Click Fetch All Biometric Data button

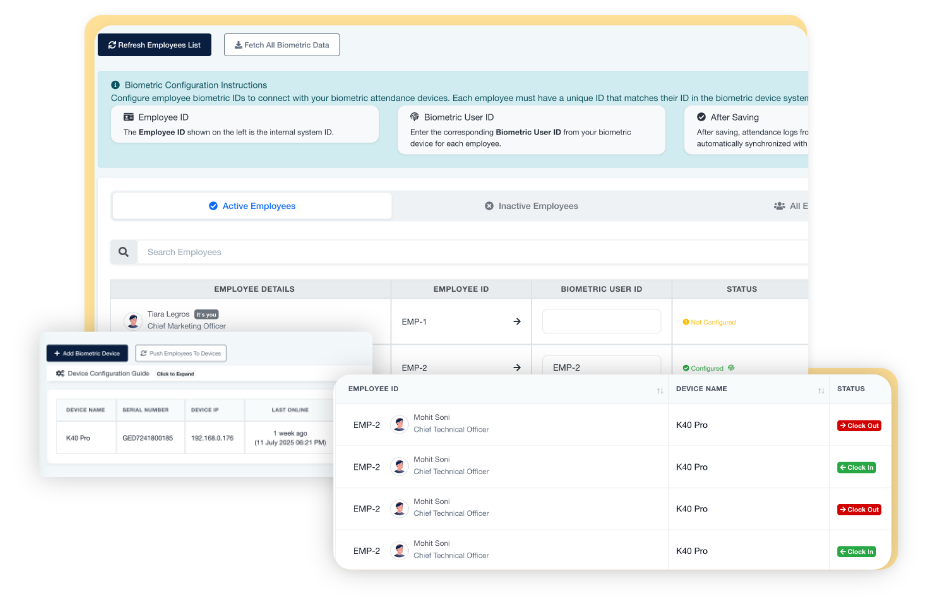(x=281, y=45)
